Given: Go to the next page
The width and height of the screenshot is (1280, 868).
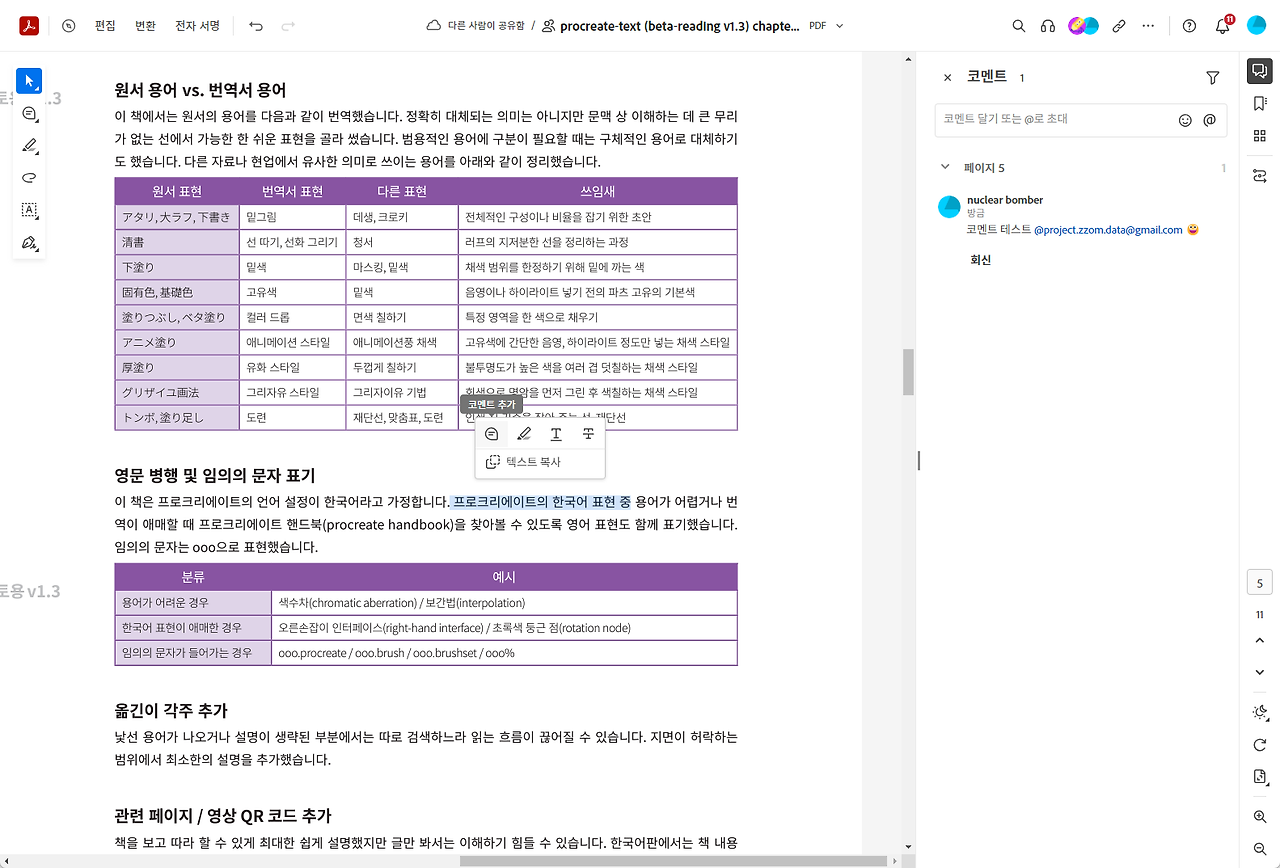Looking at the screenshot, I should (1259, 673).
